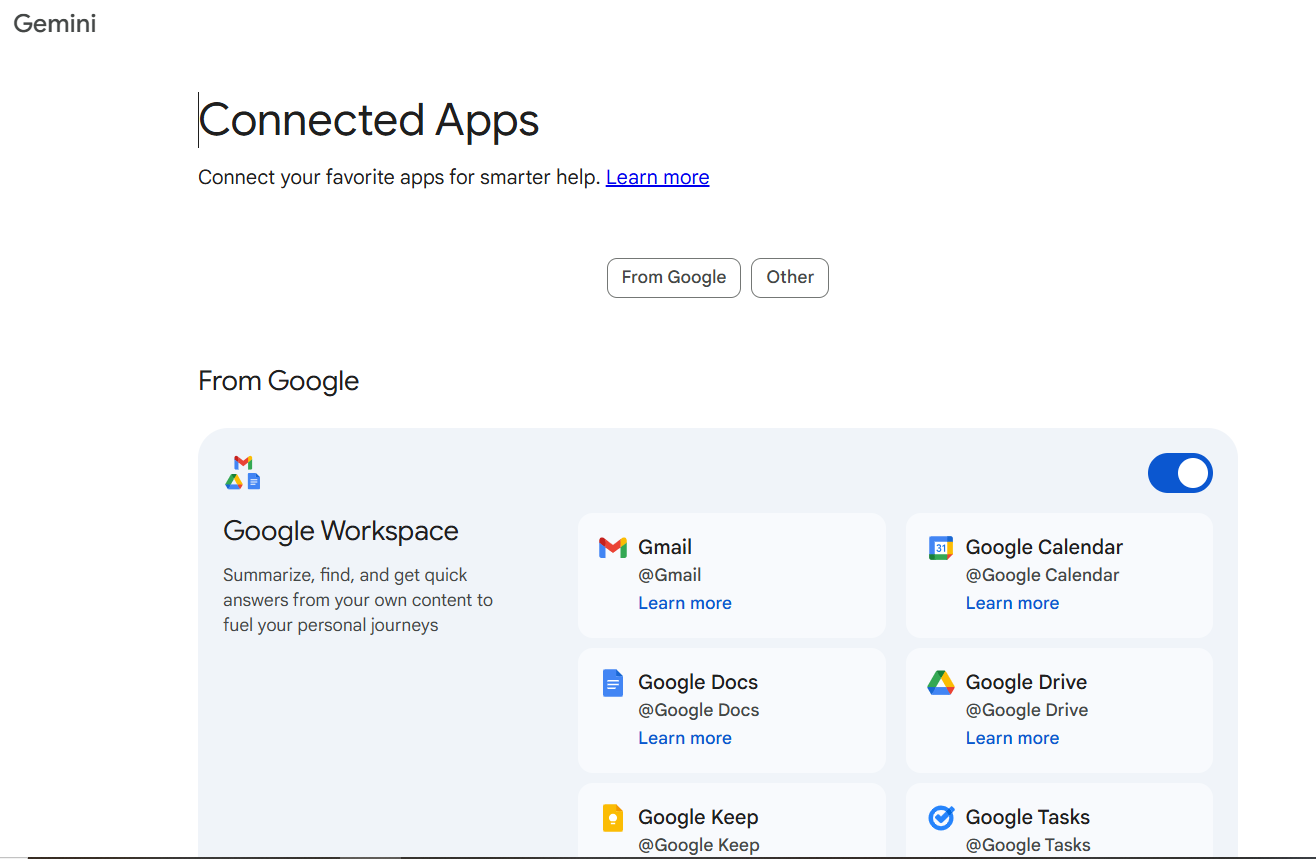Click the Google Workspace title
The image size is (1316, 859).
click(x=341, y=531)
